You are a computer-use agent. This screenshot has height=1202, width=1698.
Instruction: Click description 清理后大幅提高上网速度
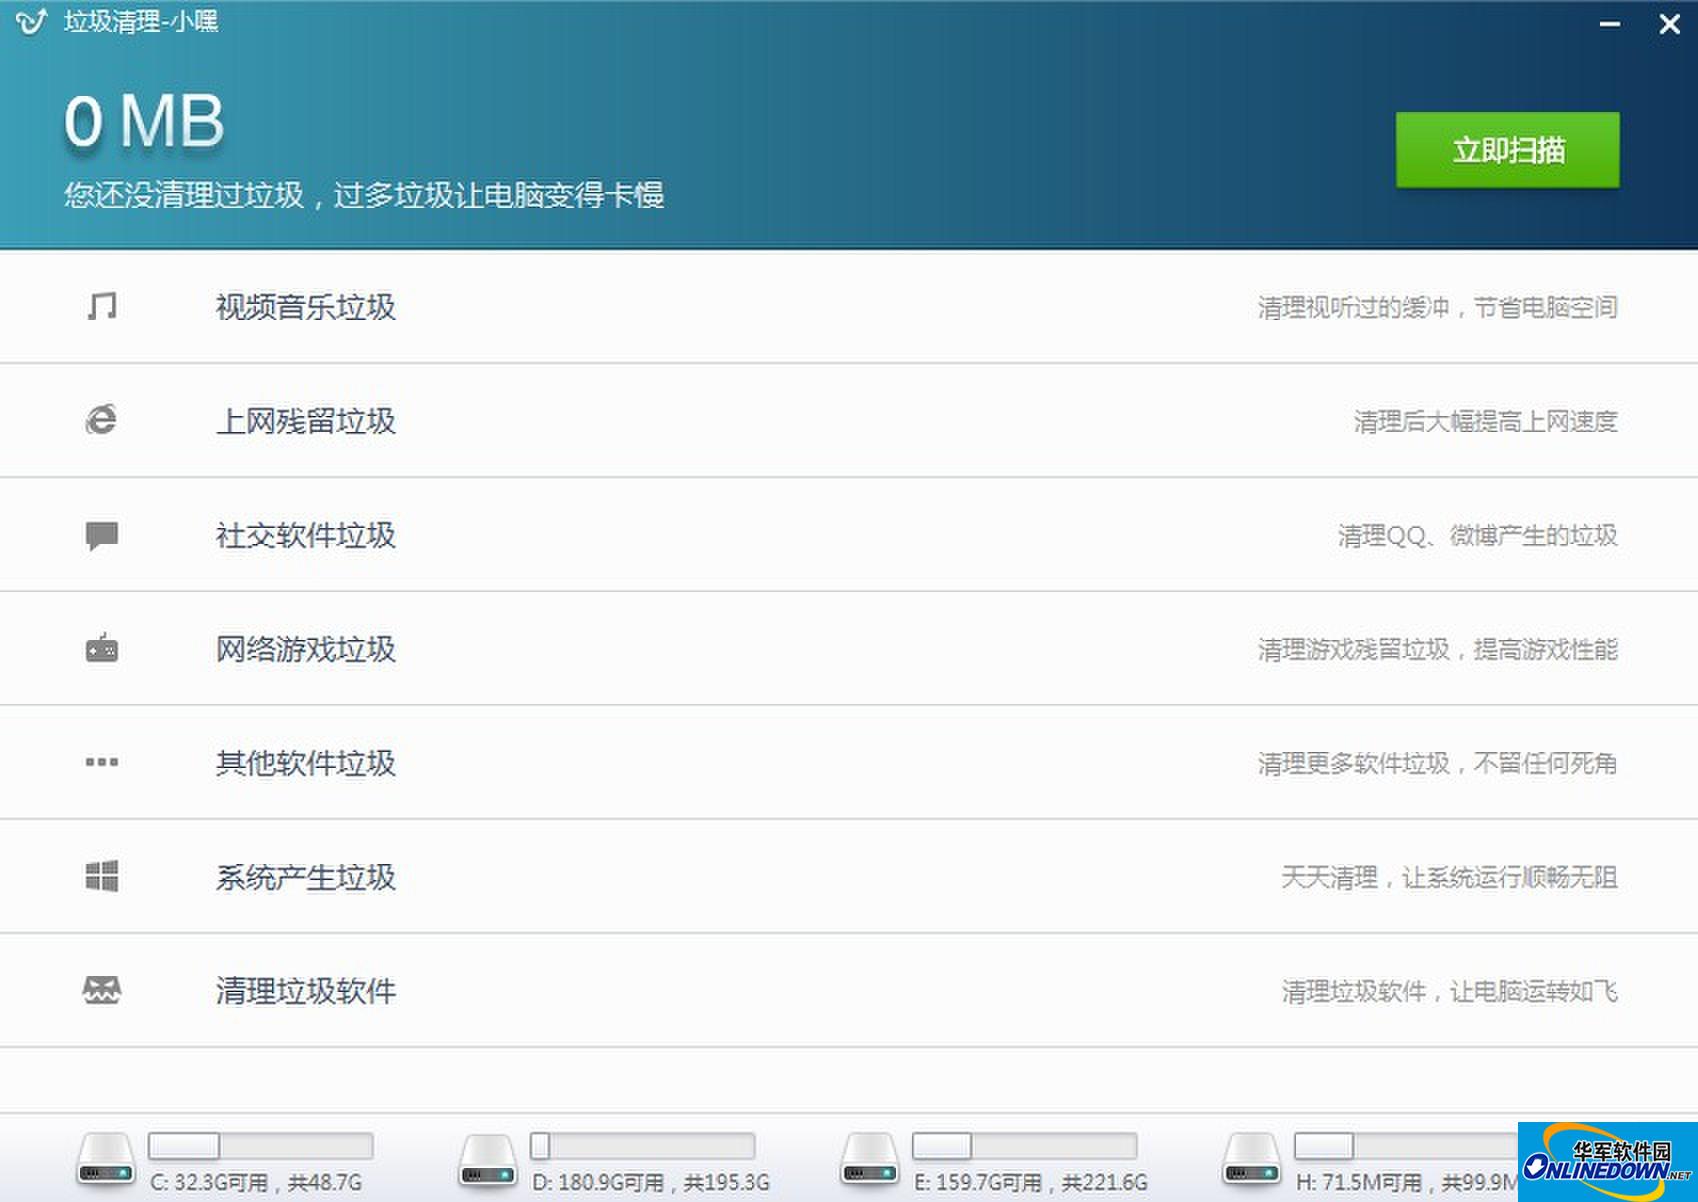point(1486,421)
